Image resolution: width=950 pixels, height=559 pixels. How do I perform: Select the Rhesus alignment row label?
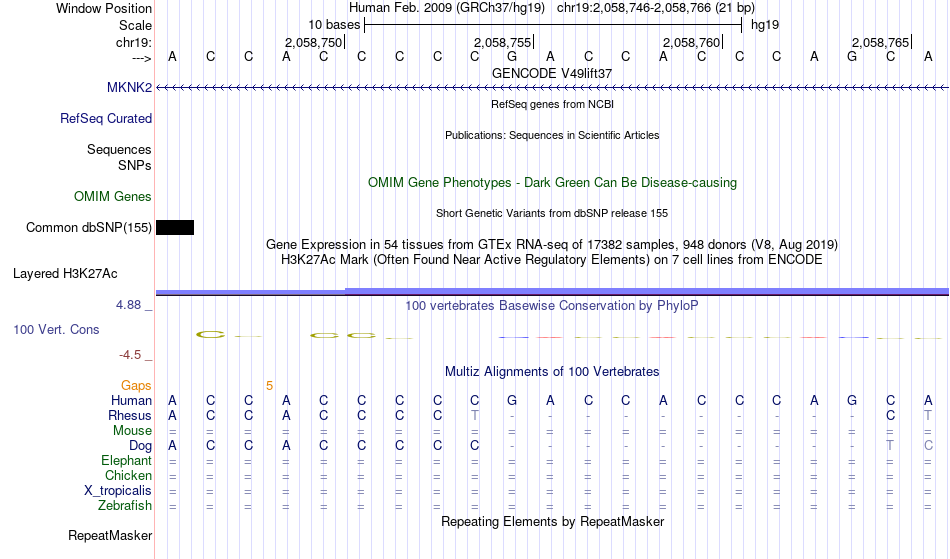[130, 415]
